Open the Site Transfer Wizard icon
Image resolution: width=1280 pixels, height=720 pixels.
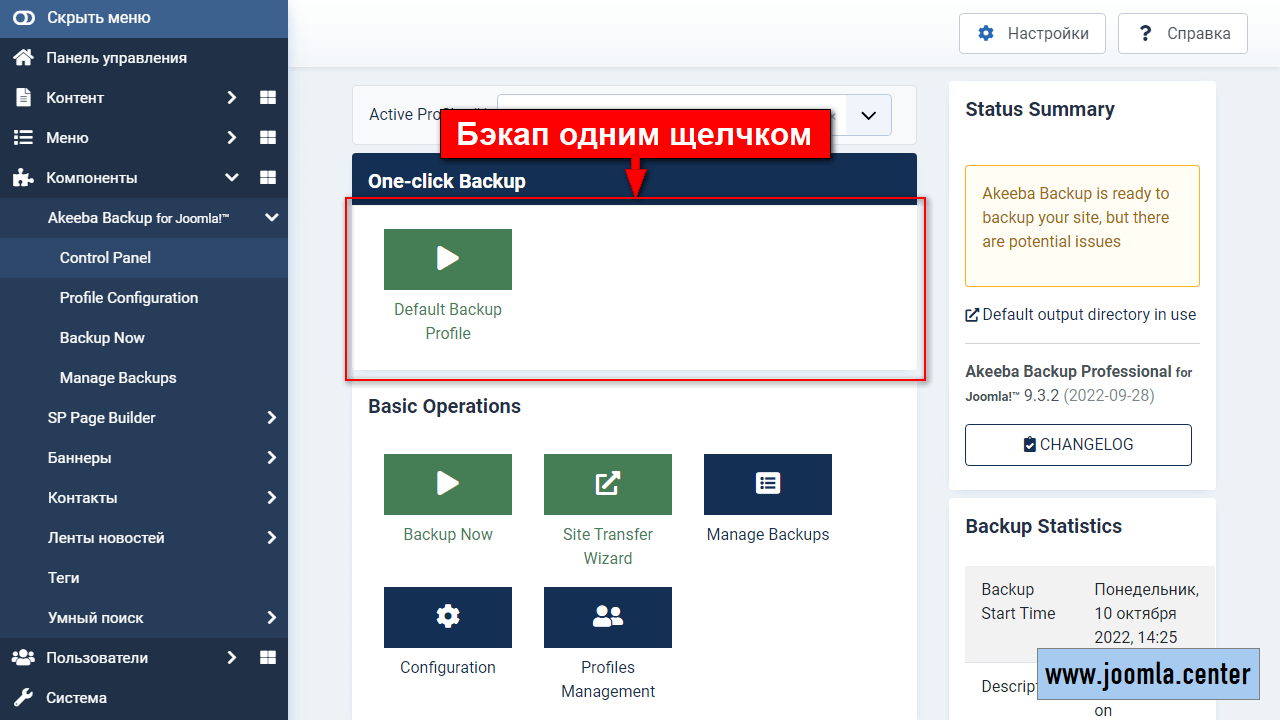[x=607, y=485]
